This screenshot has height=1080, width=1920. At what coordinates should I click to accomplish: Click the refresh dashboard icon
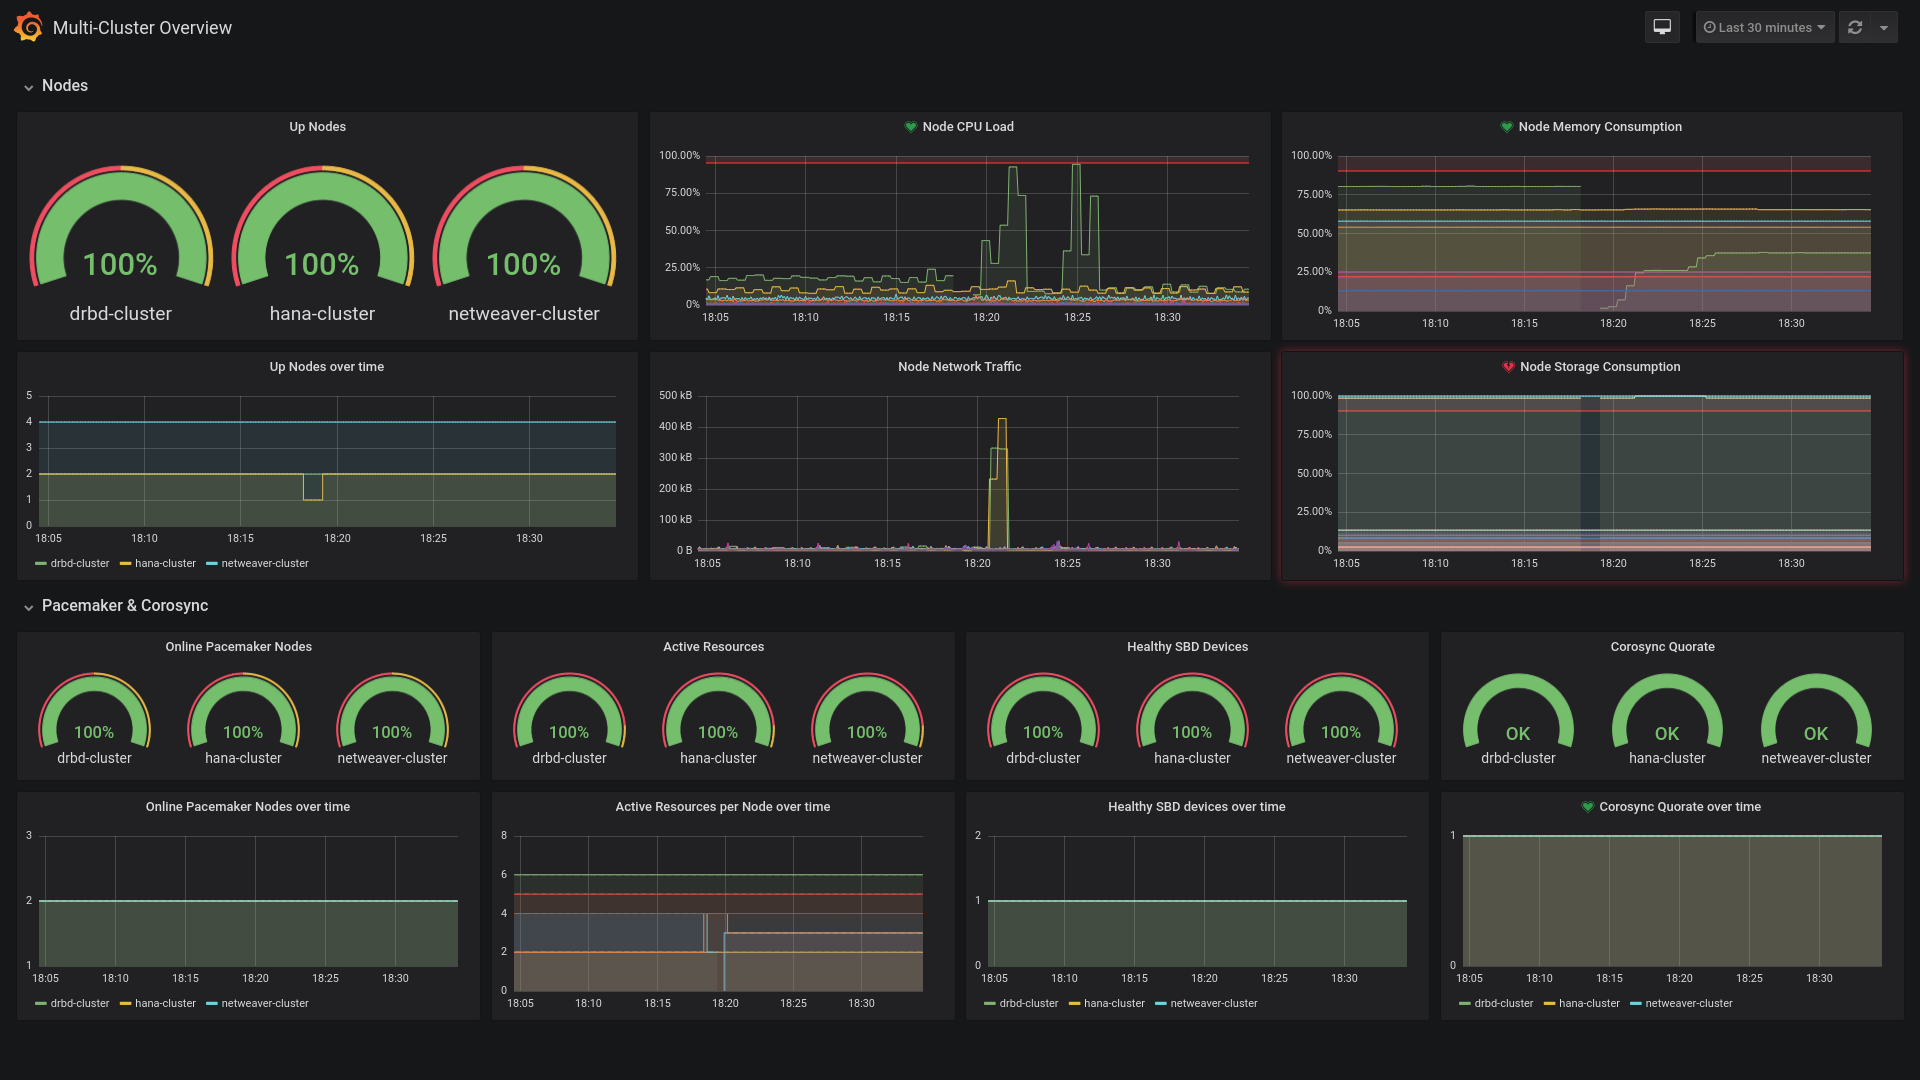point(1855,27)
